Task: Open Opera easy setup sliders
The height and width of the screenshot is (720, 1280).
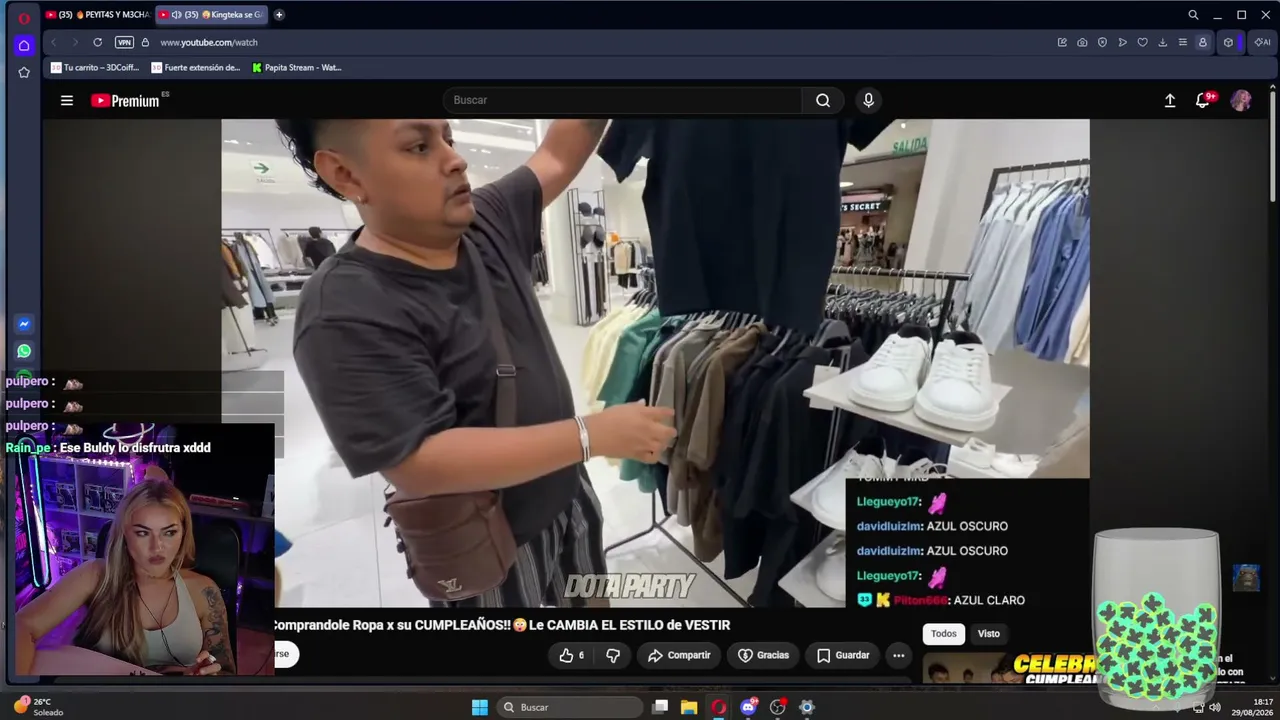Action: pos(1182,42)
